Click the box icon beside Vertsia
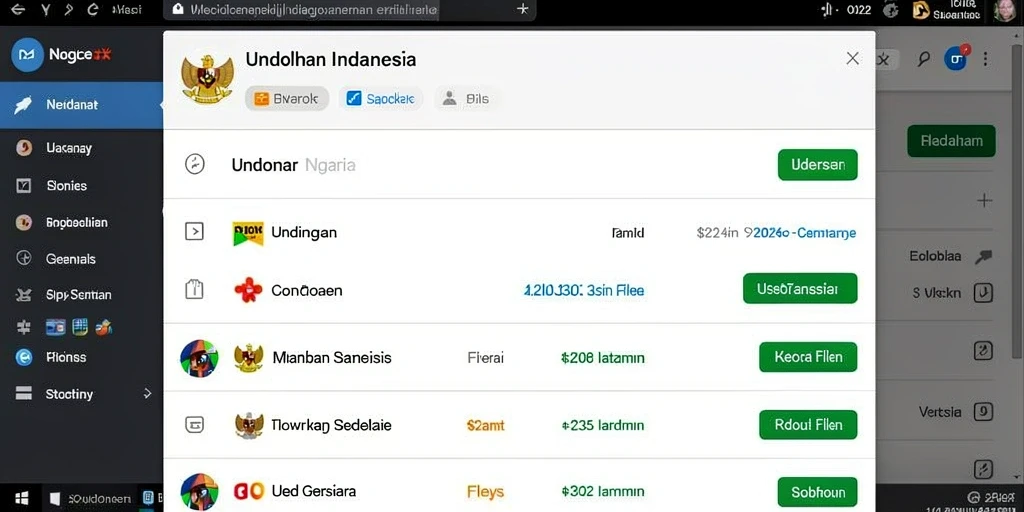This screenshot has width=1024, height=512. pos(983,412)
